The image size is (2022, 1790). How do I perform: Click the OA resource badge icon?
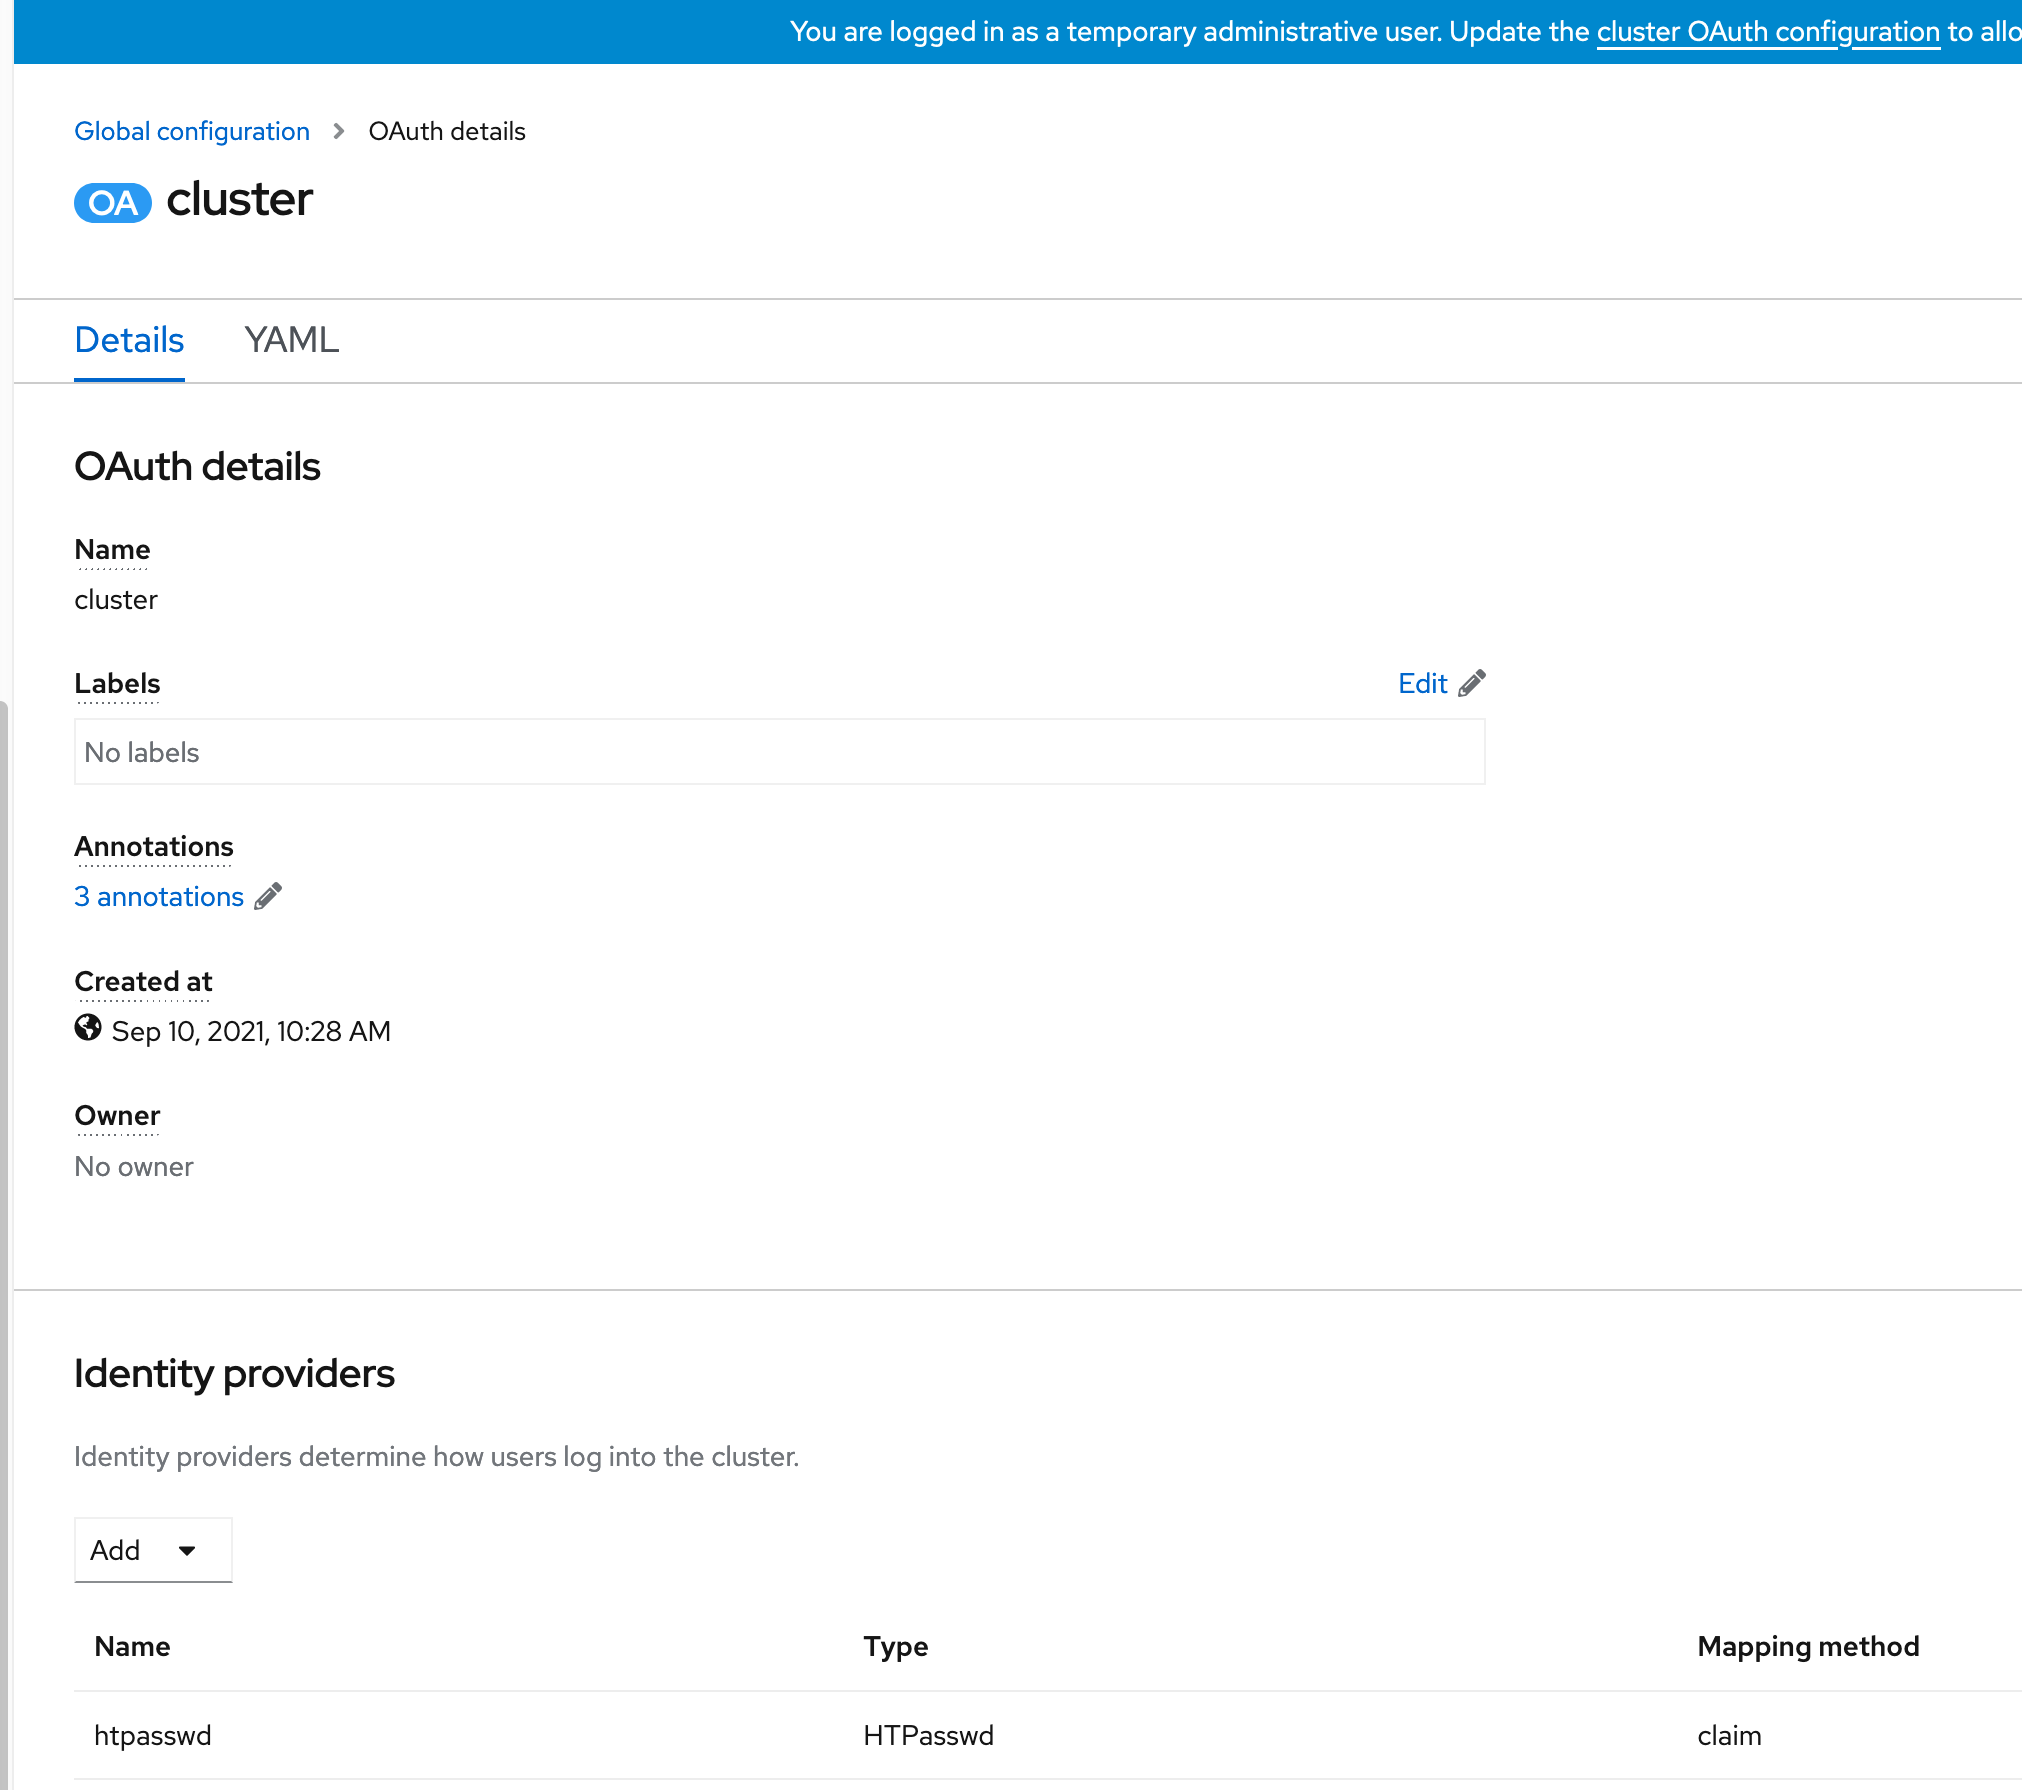click(x=112, y=203)
